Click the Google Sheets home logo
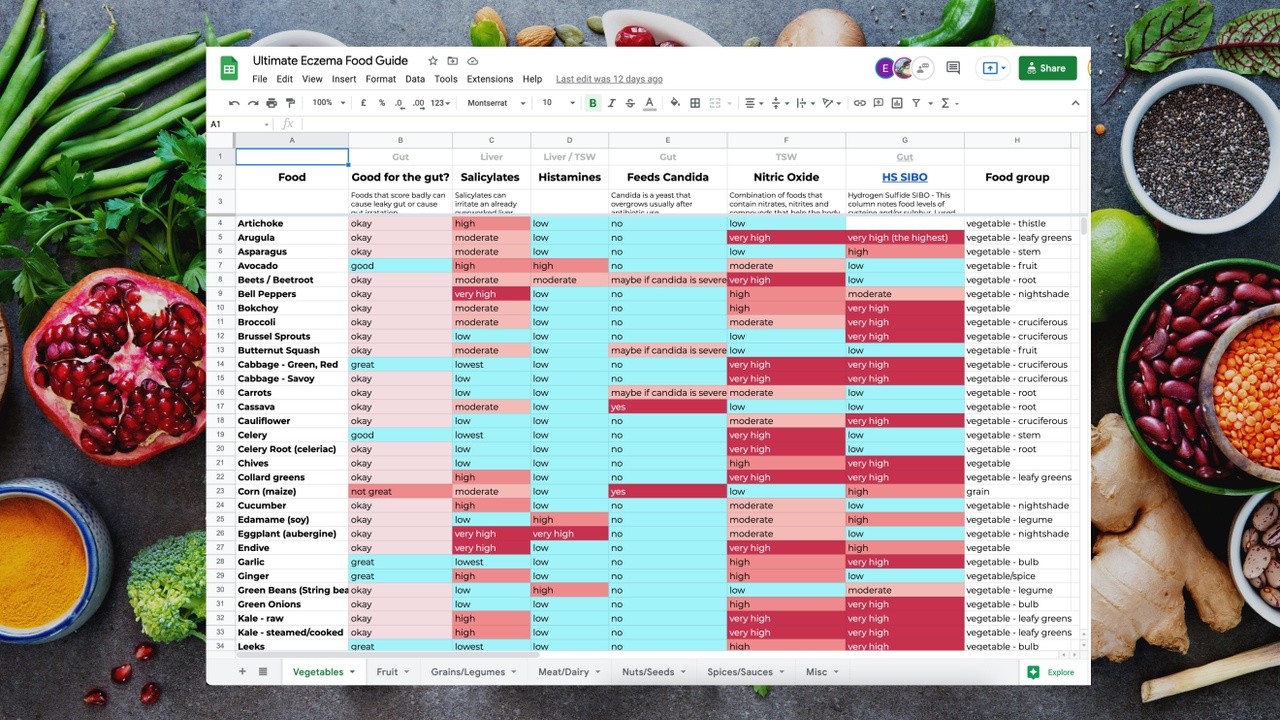 [x=229, y=68]
